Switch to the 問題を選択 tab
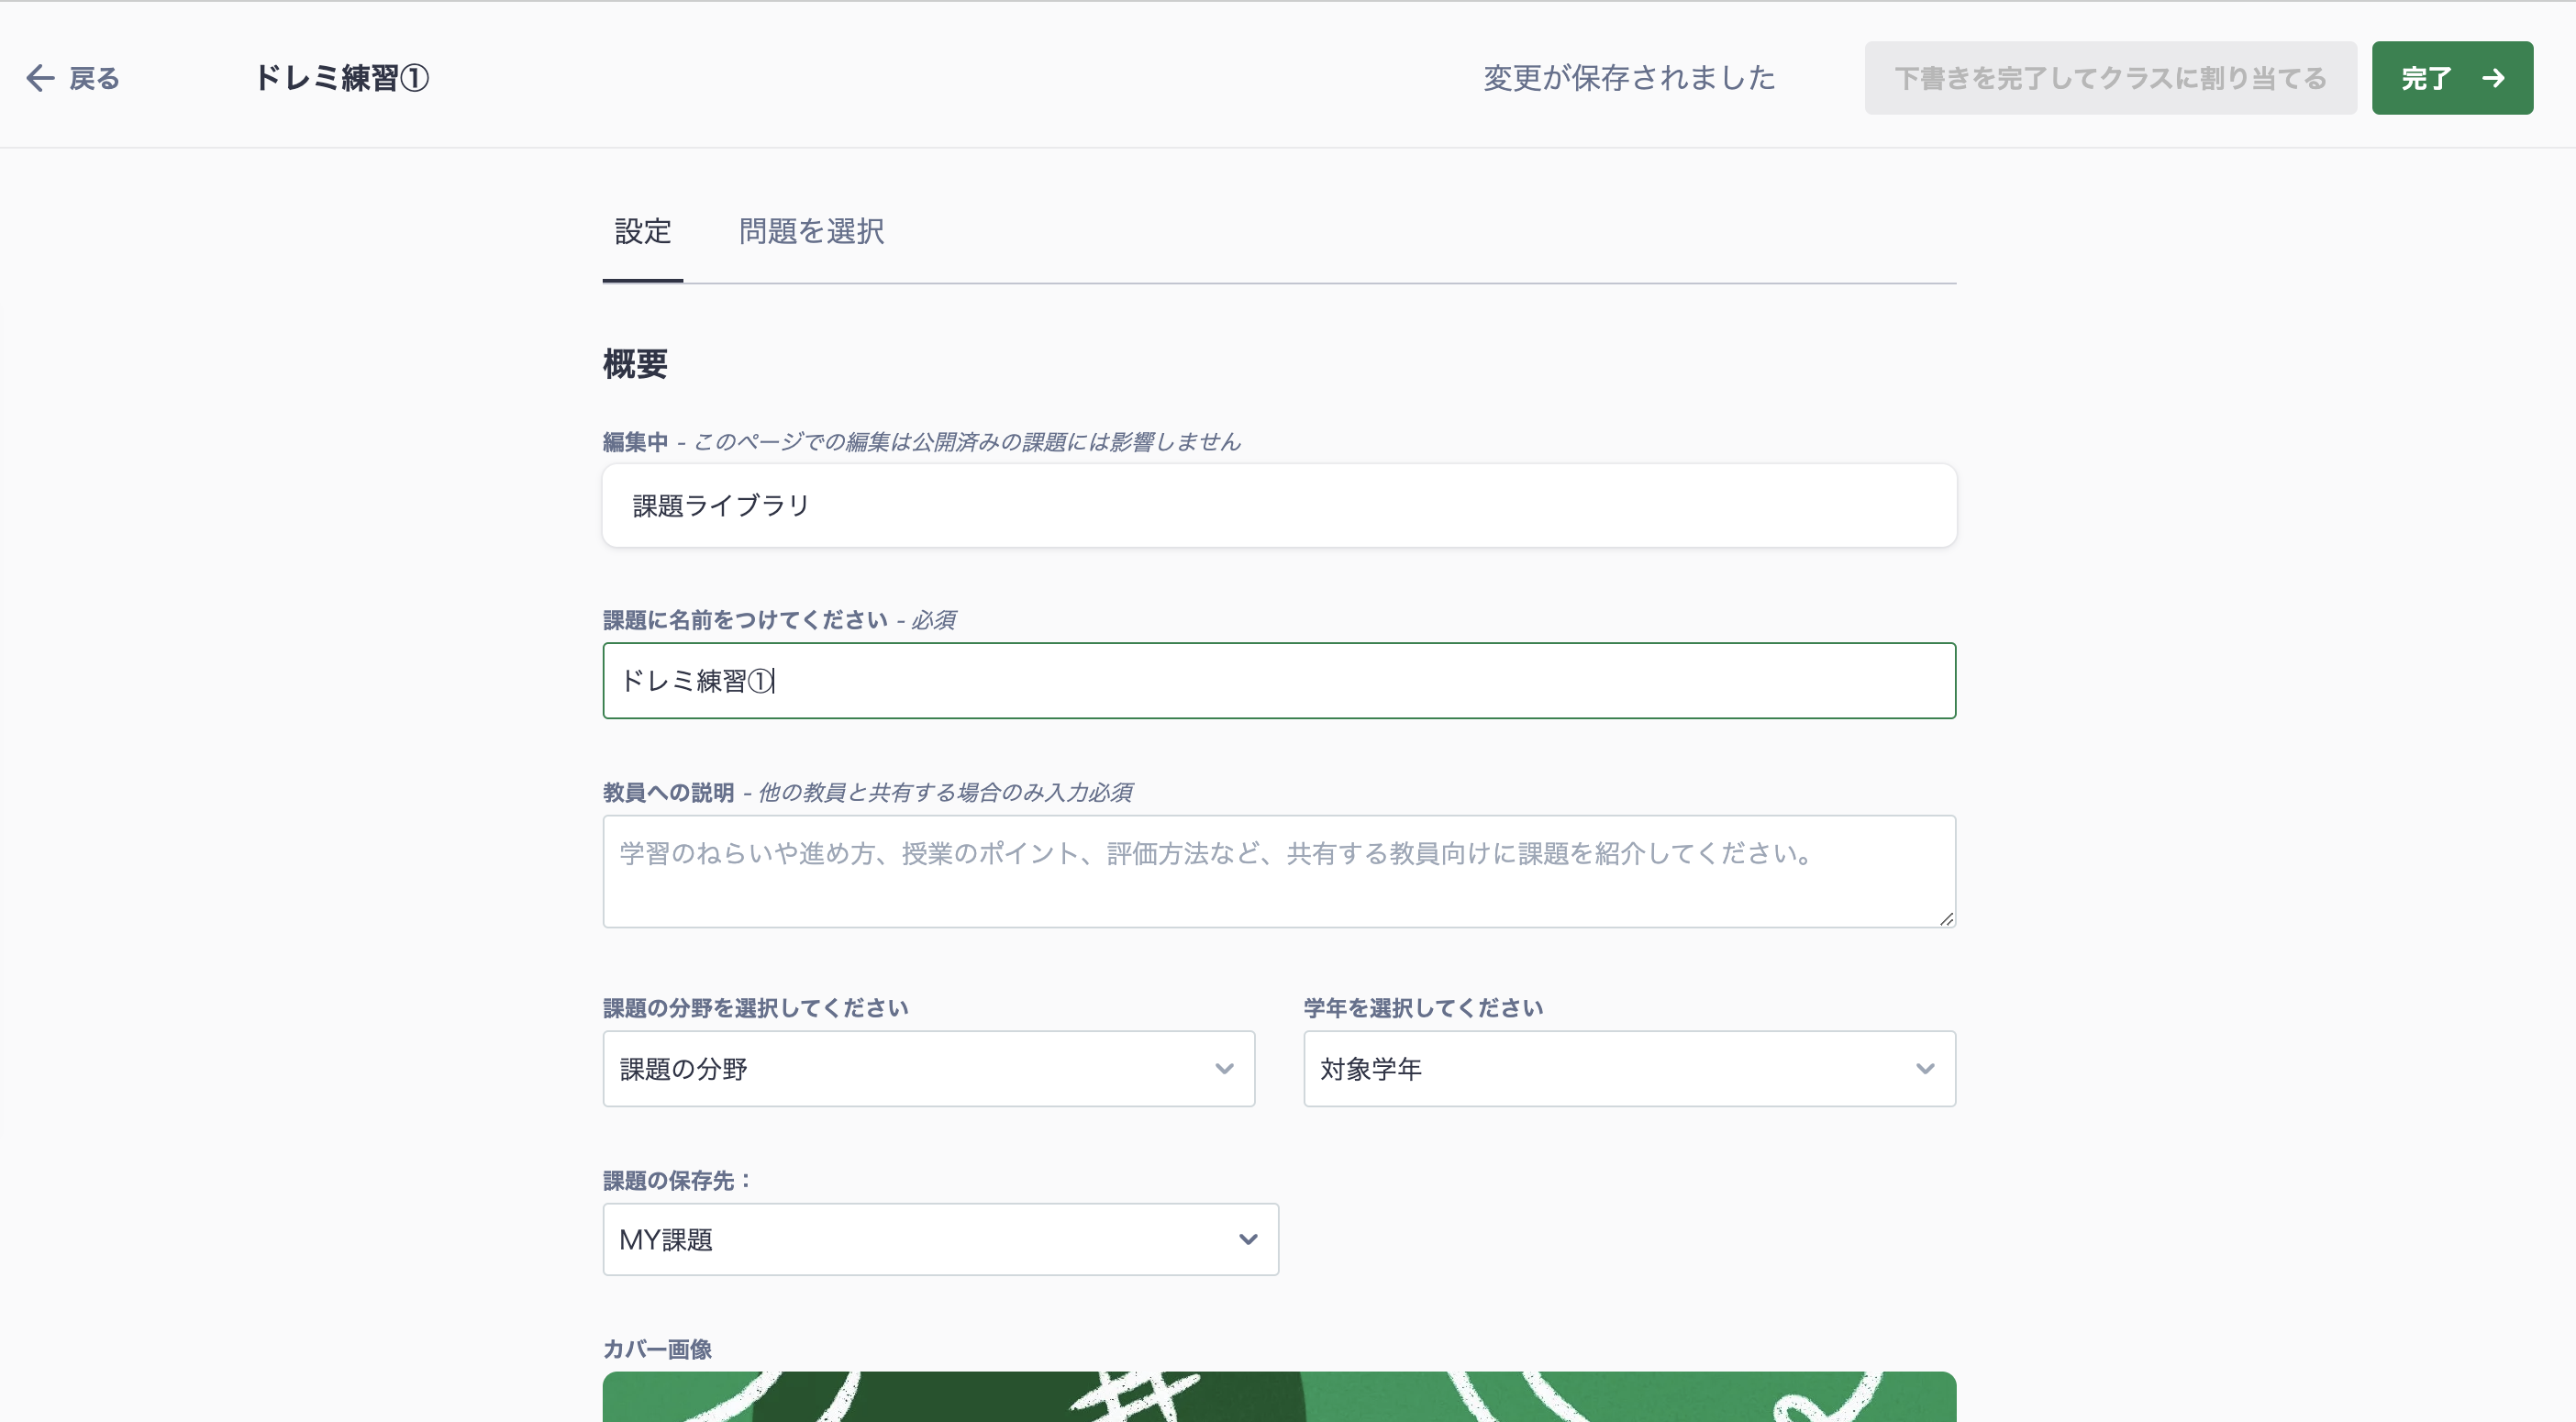The width and height of the screenshot is (2576, 1422). click(810, 232)
